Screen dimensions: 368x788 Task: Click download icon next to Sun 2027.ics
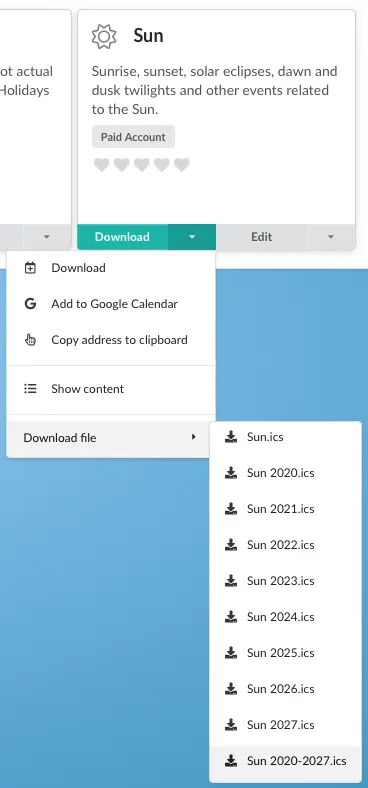(231, 725)
